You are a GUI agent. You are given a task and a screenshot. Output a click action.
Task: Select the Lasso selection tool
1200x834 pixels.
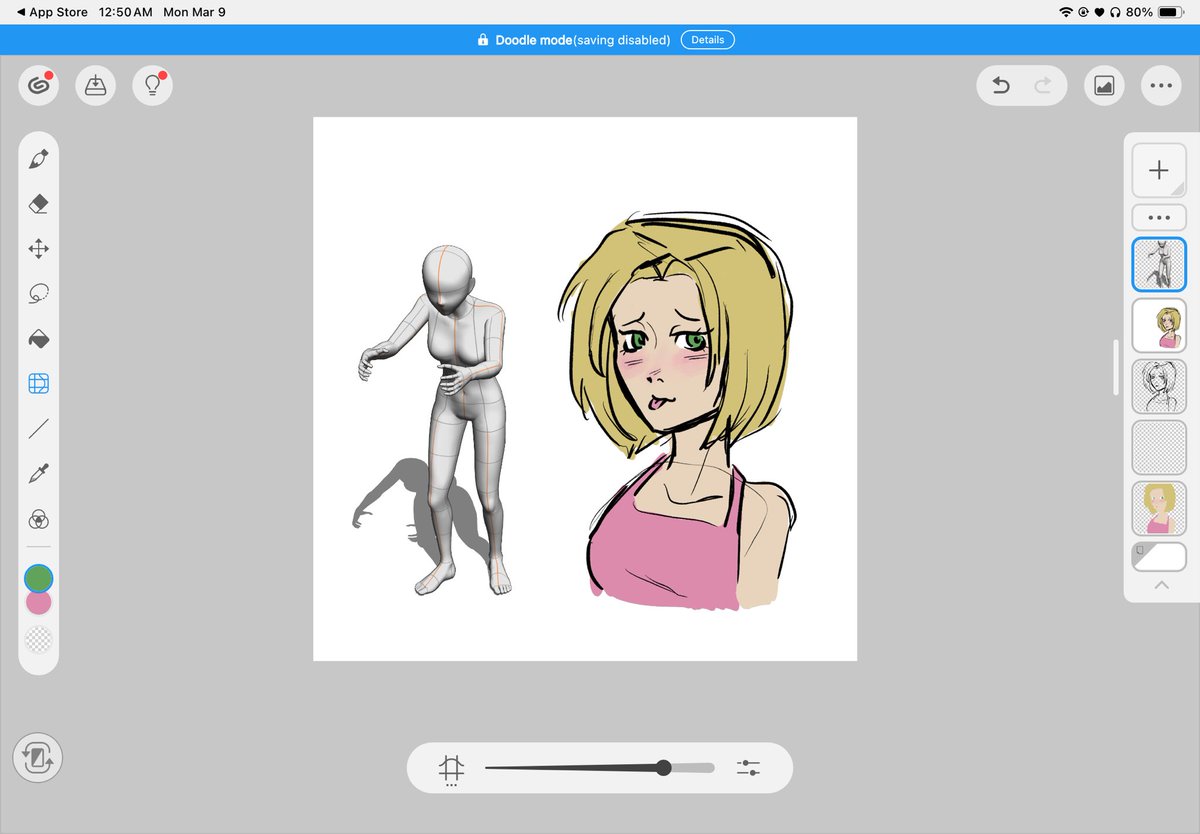coord(39,294)
